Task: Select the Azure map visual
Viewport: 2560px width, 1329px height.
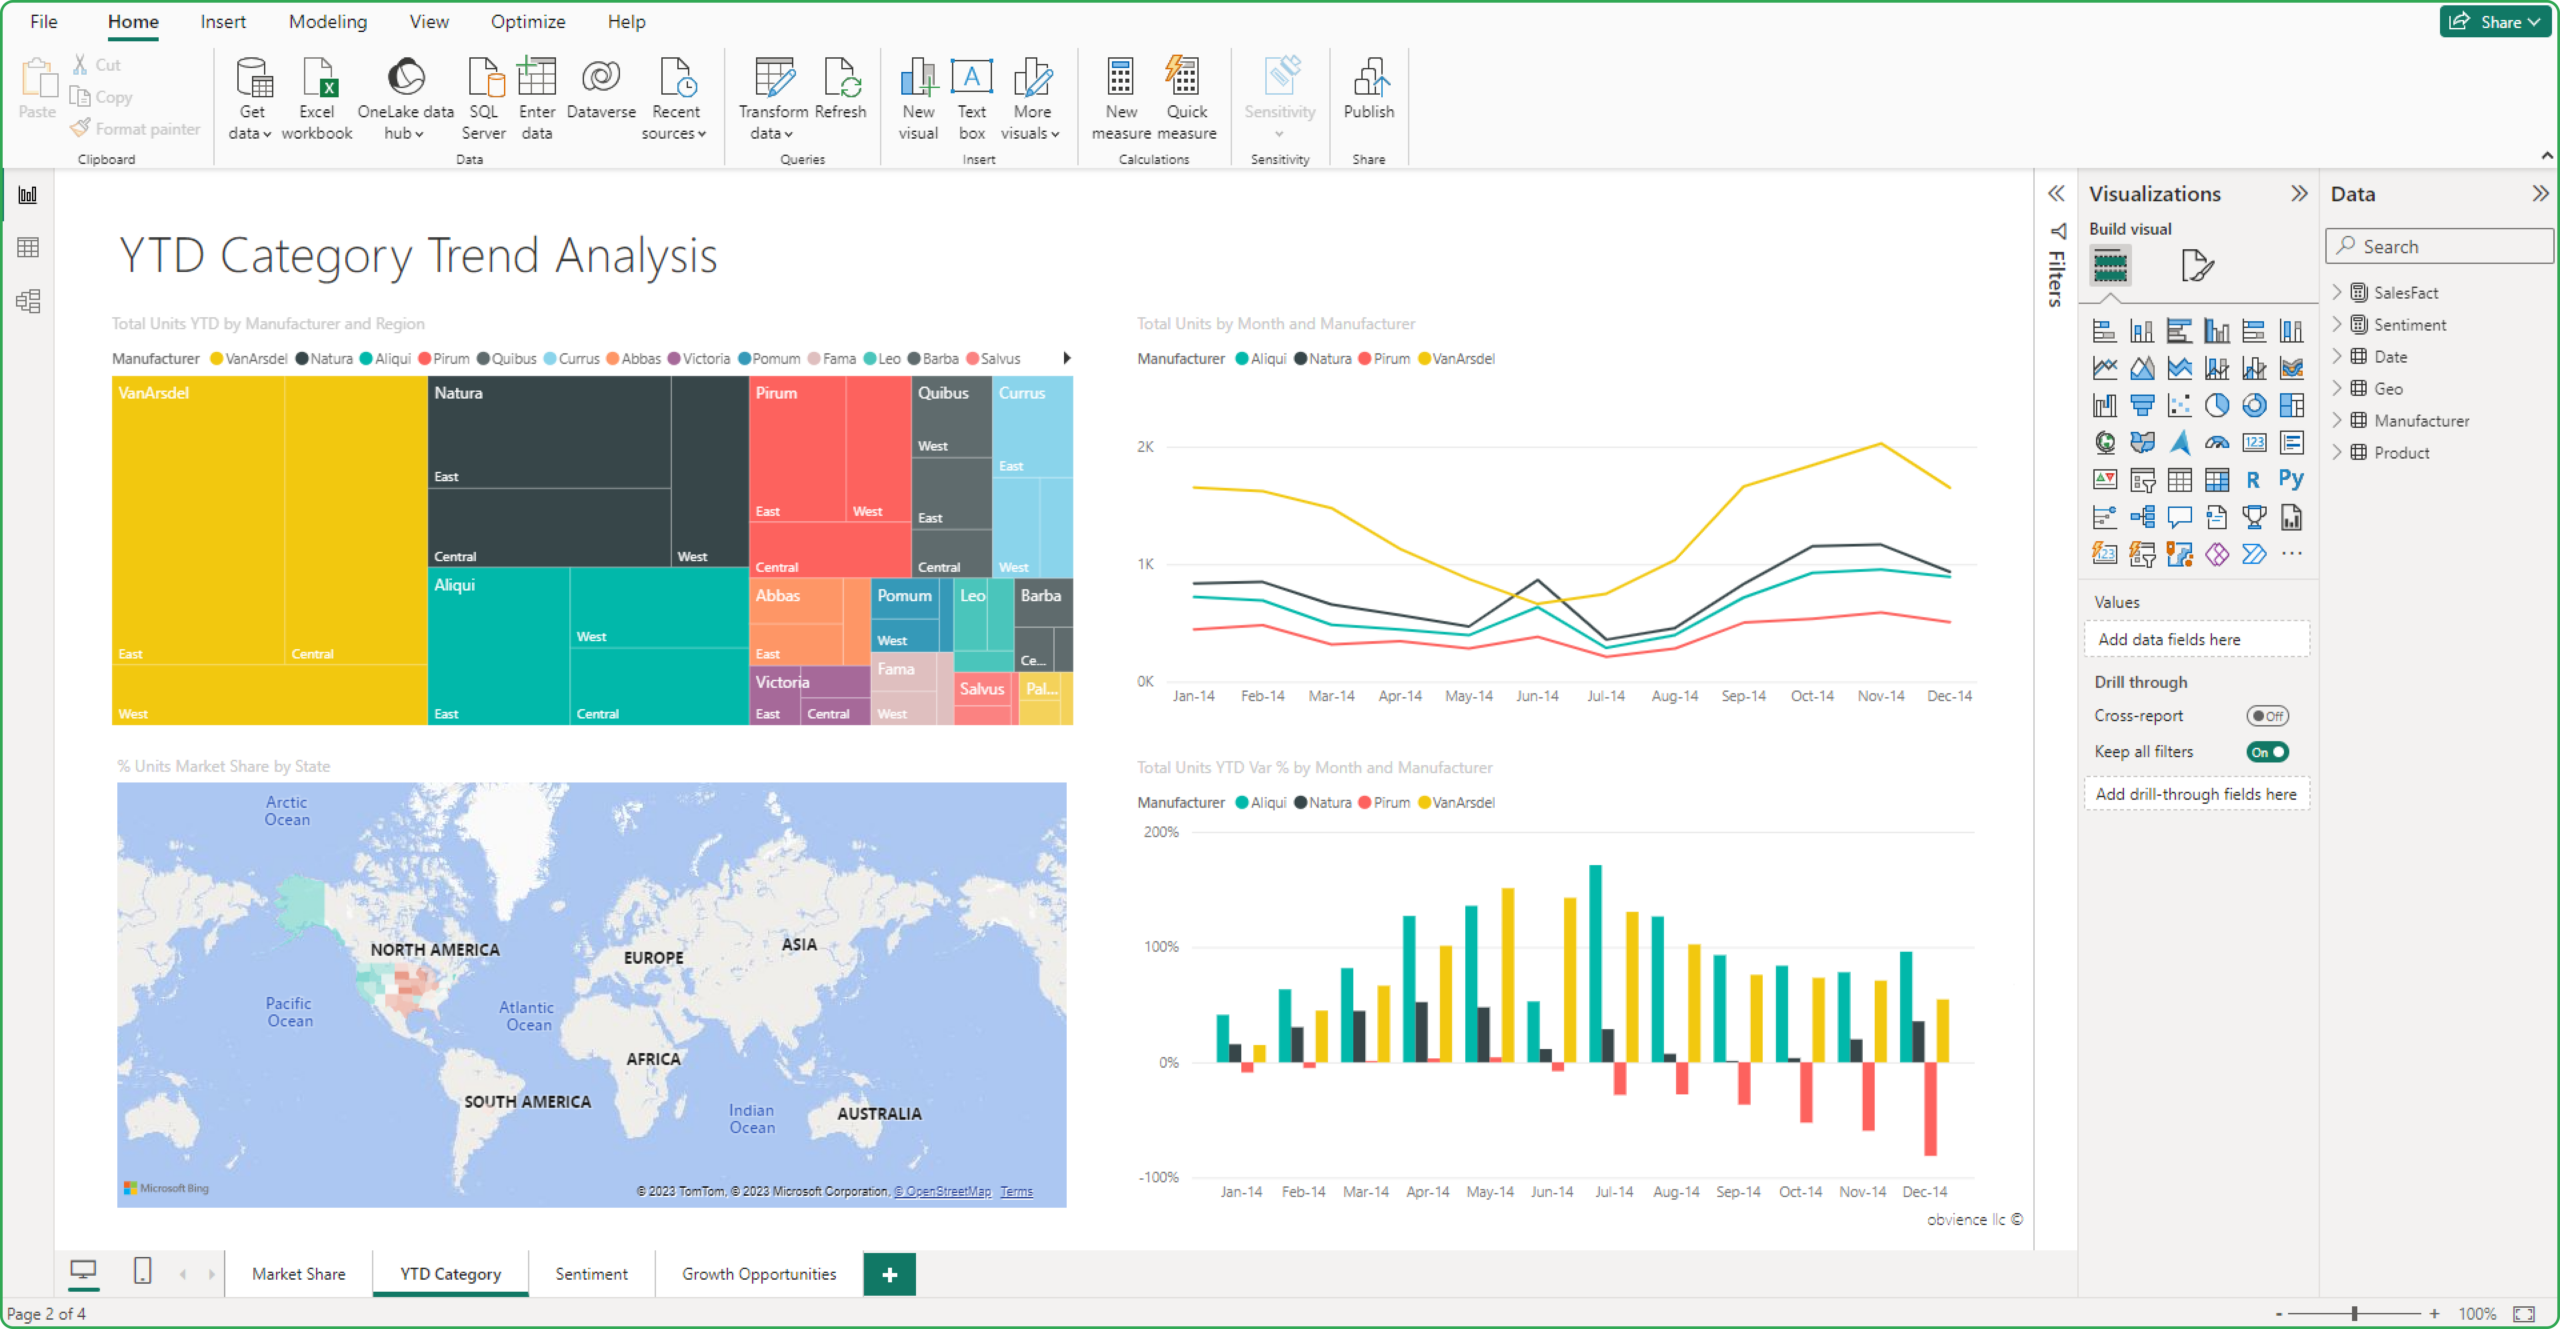Action: (2179, 442)
